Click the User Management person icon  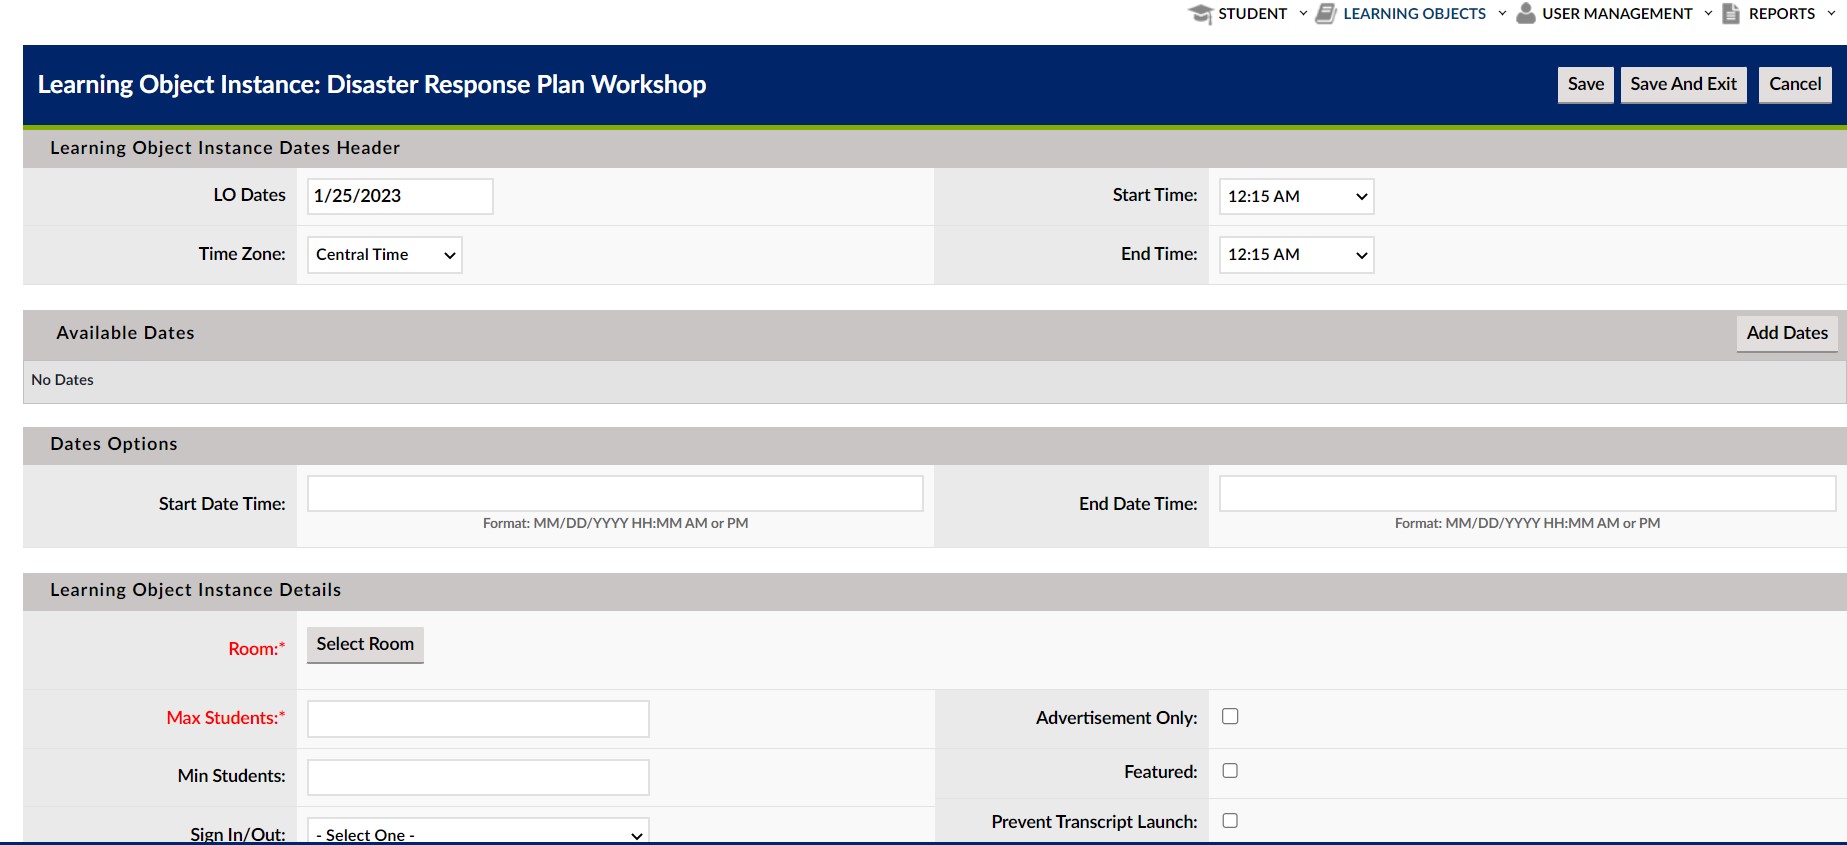(1526, 13)
